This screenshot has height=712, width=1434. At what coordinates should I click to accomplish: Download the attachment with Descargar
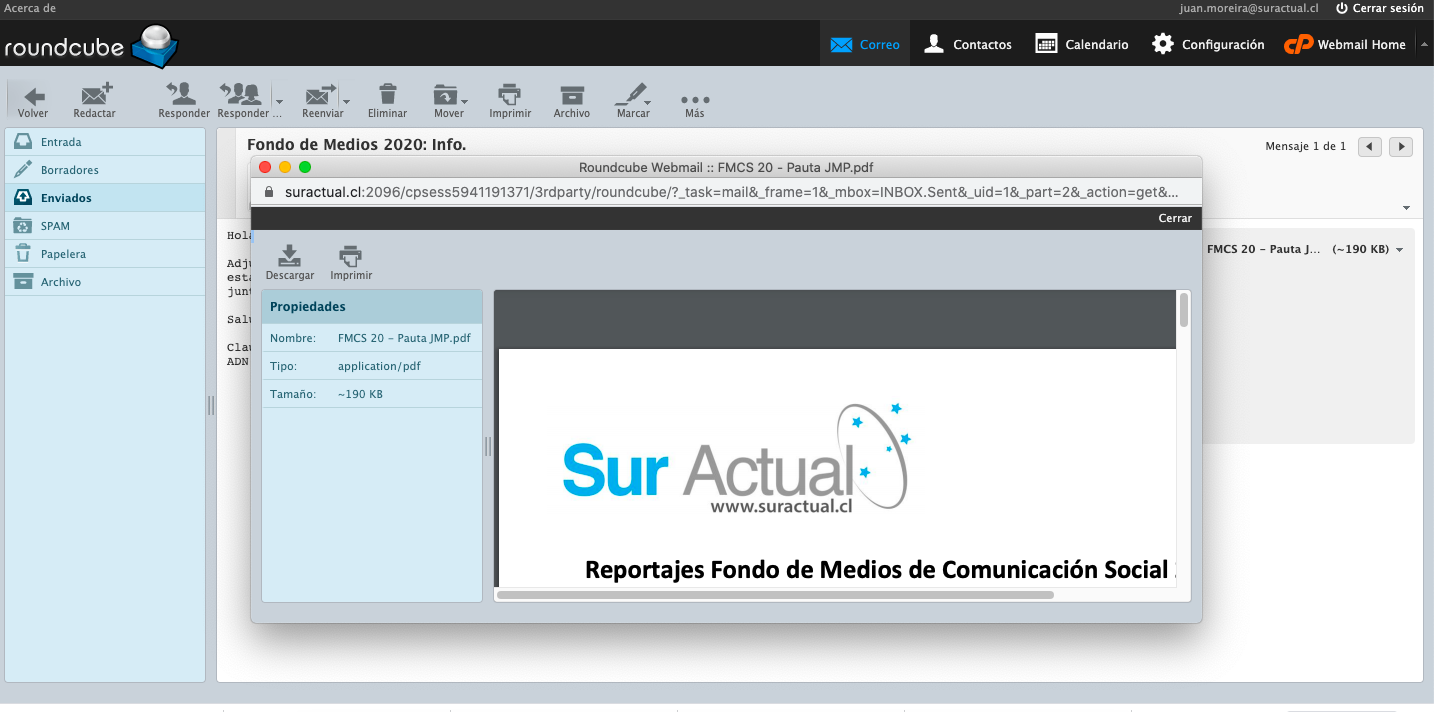tap(290, 262)
